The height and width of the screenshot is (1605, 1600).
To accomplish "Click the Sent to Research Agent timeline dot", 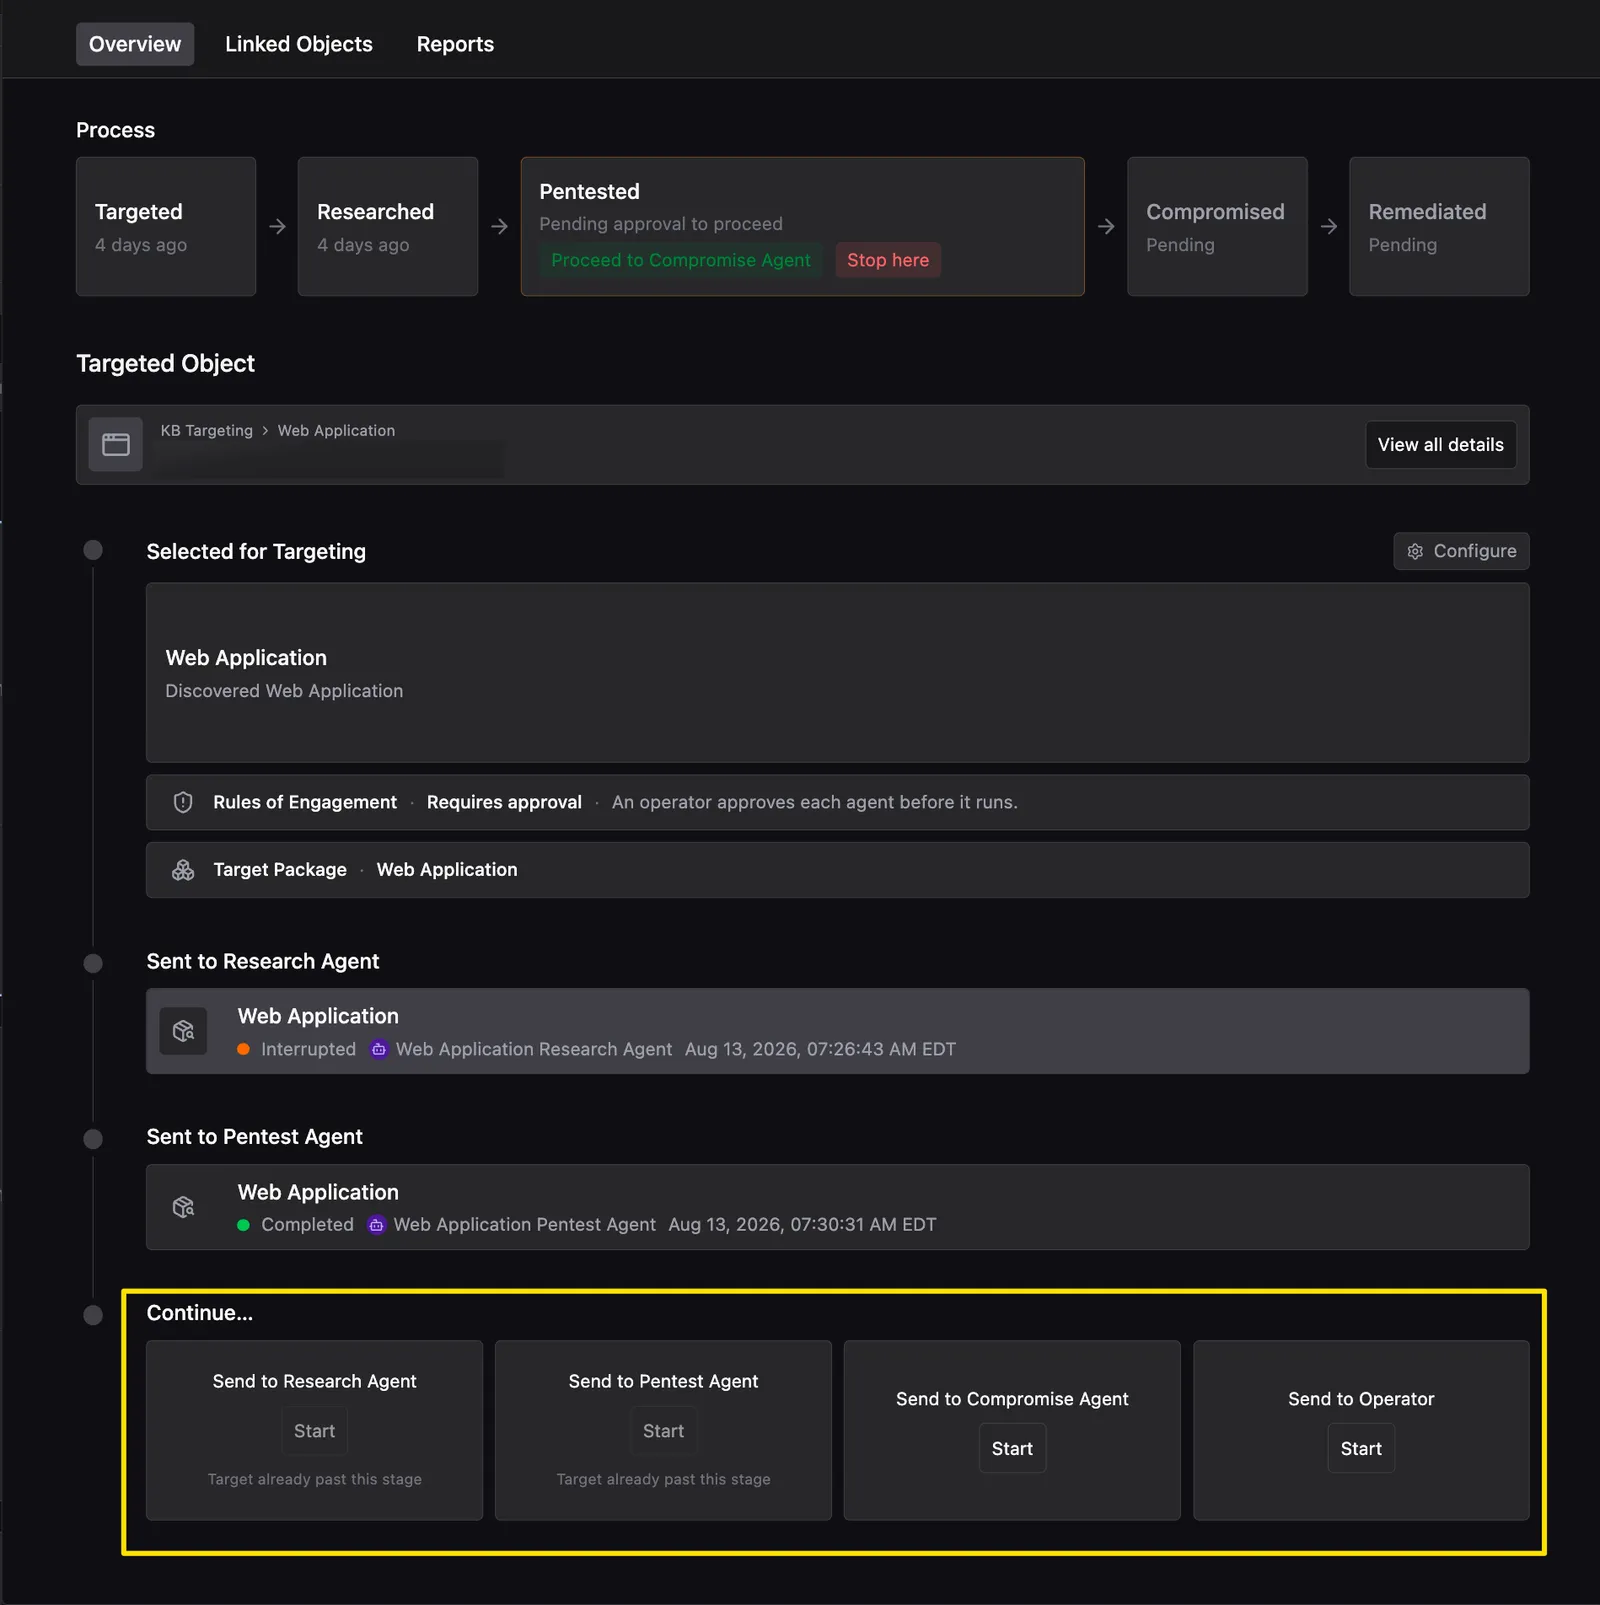I will point(93,963).
